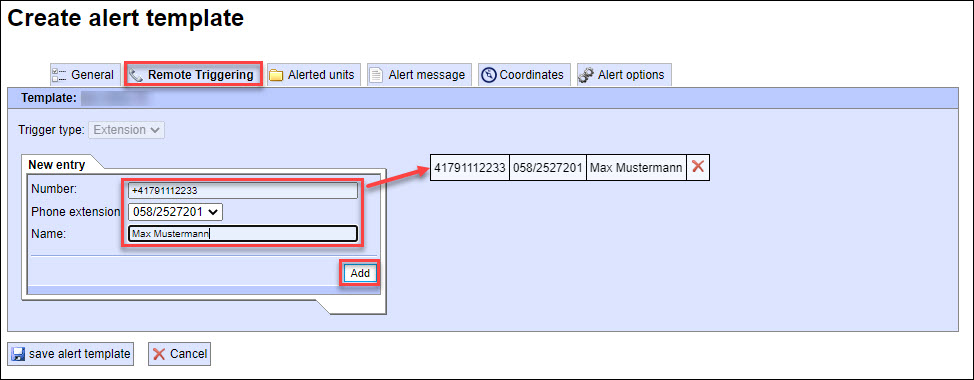Click the Create alert template heading
Image resolution: width=974 pixels, height=380 pixels.
pos(125,18)
